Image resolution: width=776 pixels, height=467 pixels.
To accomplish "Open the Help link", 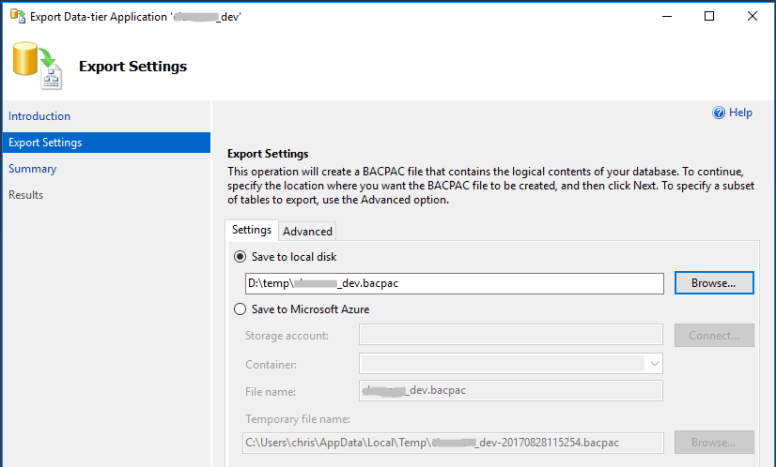I will point(740,113).
